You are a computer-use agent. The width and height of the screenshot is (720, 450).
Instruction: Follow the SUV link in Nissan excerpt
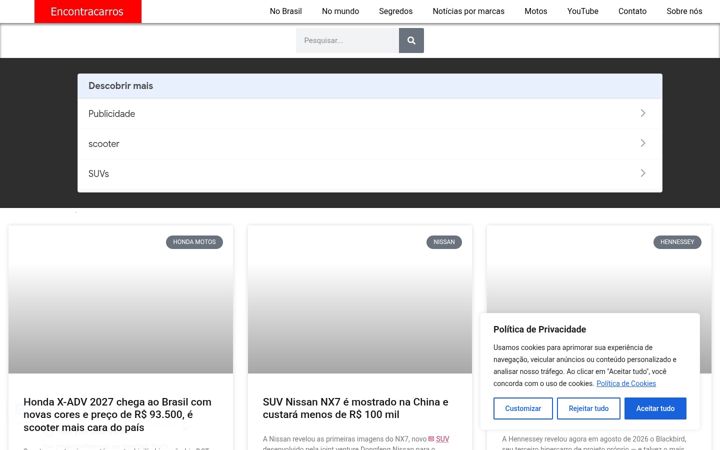click(442, 439)
